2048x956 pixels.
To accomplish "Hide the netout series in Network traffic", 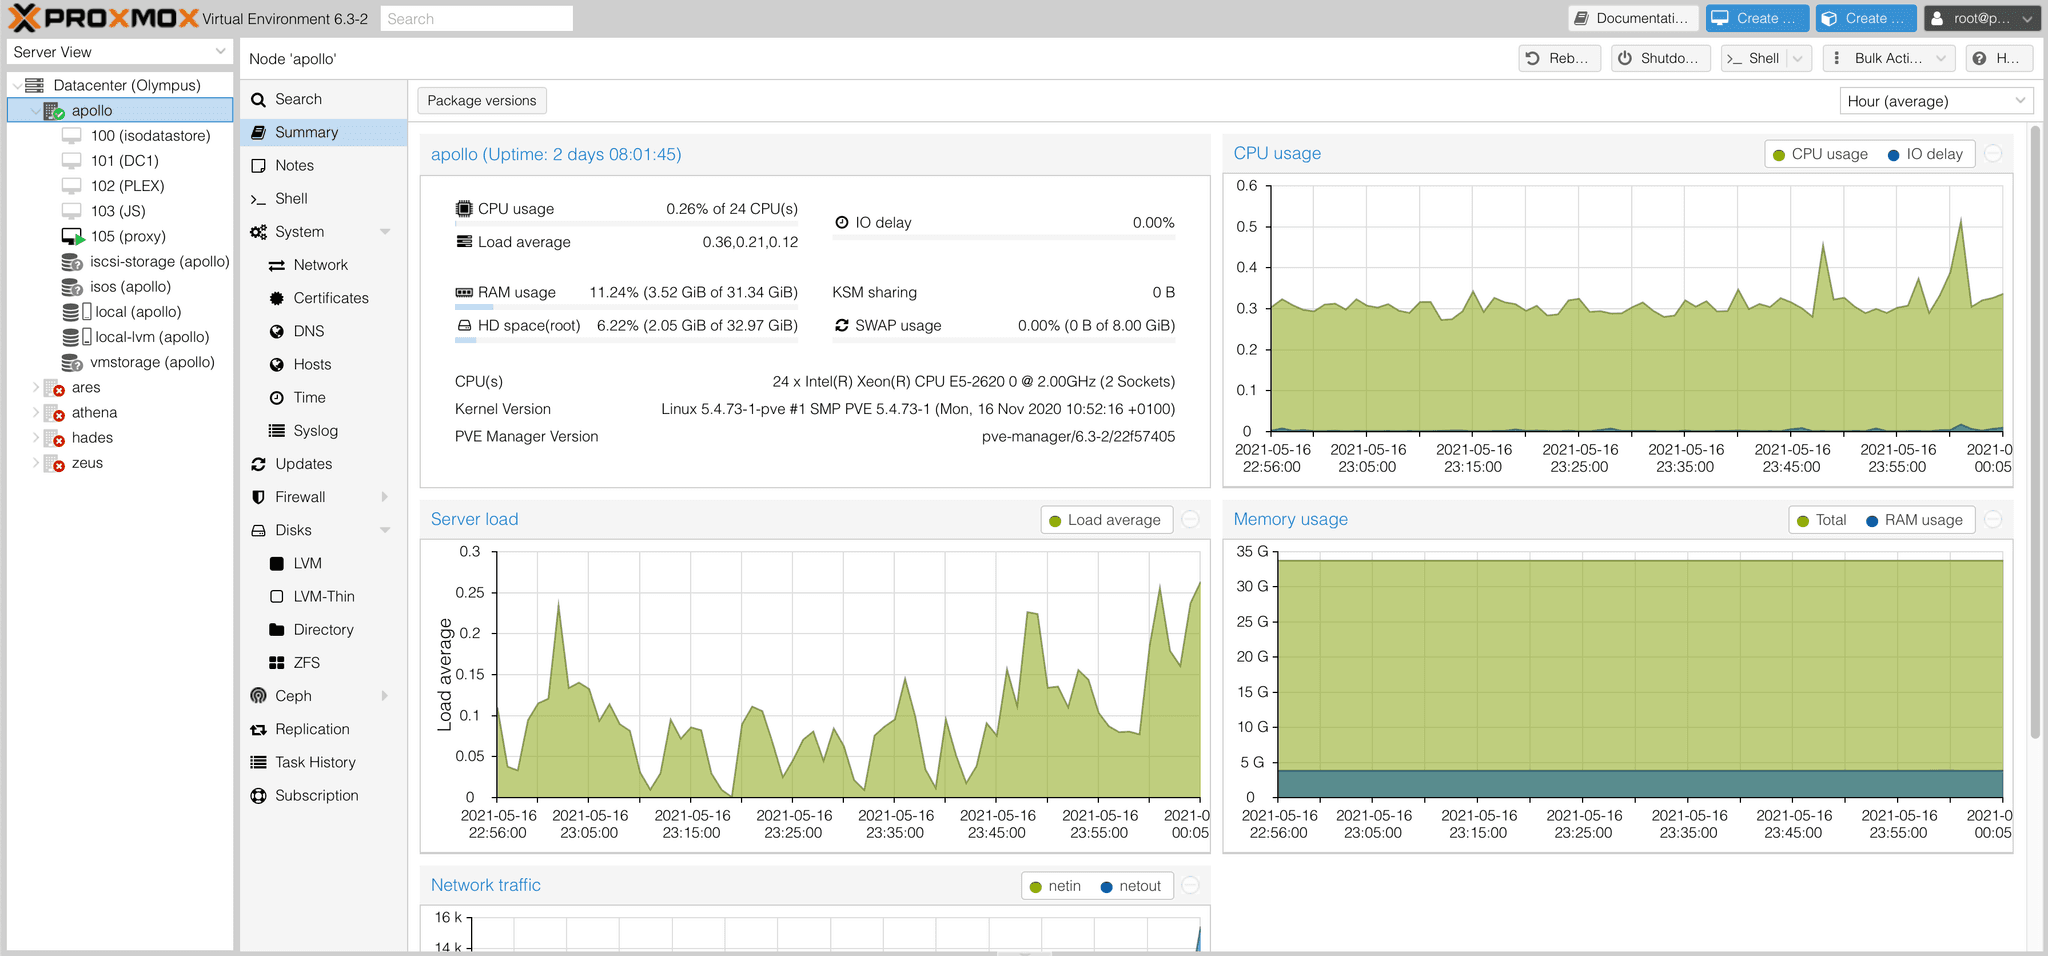I will point(1131,885).
